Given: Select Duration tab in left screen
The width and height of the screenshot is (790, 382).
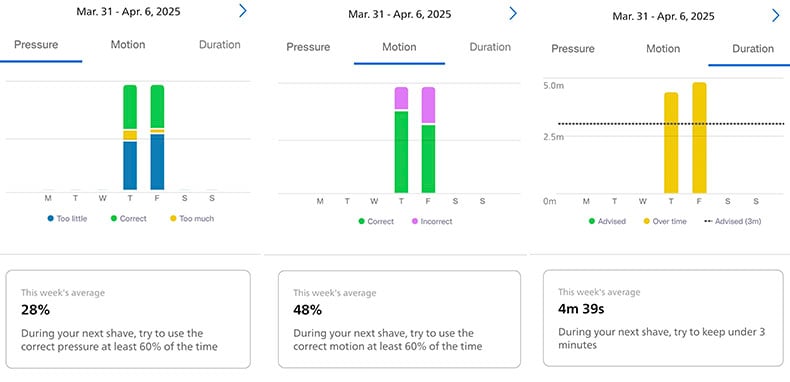Looking at the screenshot, I should pos(220,45).
